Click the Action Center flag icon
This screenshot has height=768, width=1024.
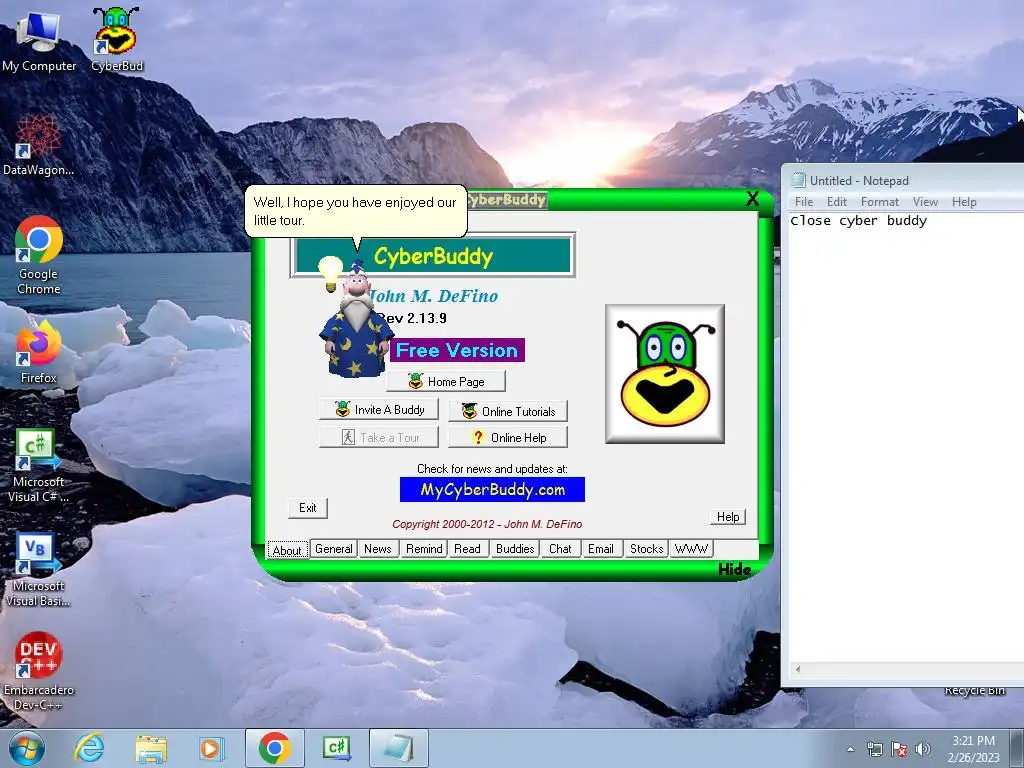pos(899,749)
